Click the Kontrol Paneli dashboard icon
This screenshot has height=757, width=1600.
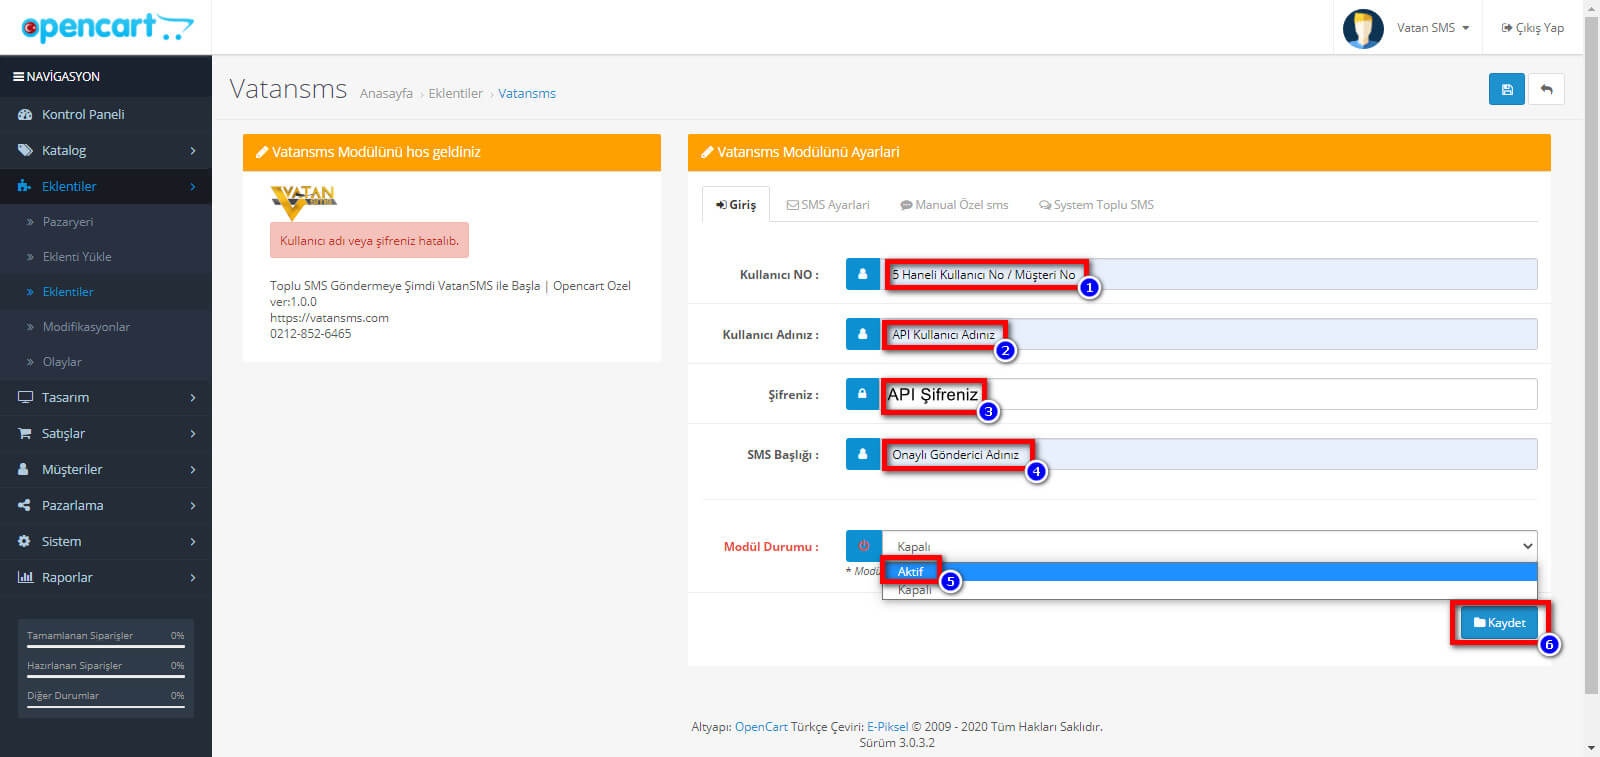(25, 114)
